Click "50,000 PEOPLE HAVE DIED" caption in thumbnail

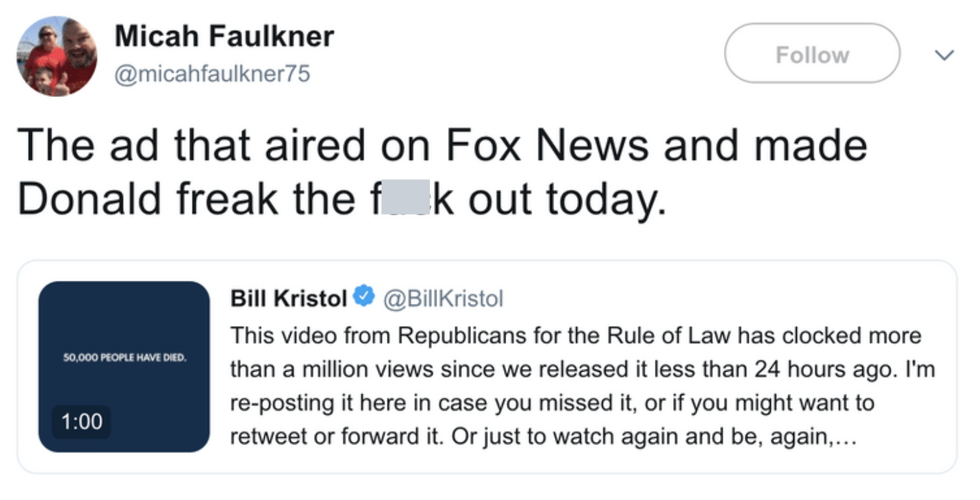(125, 357)
